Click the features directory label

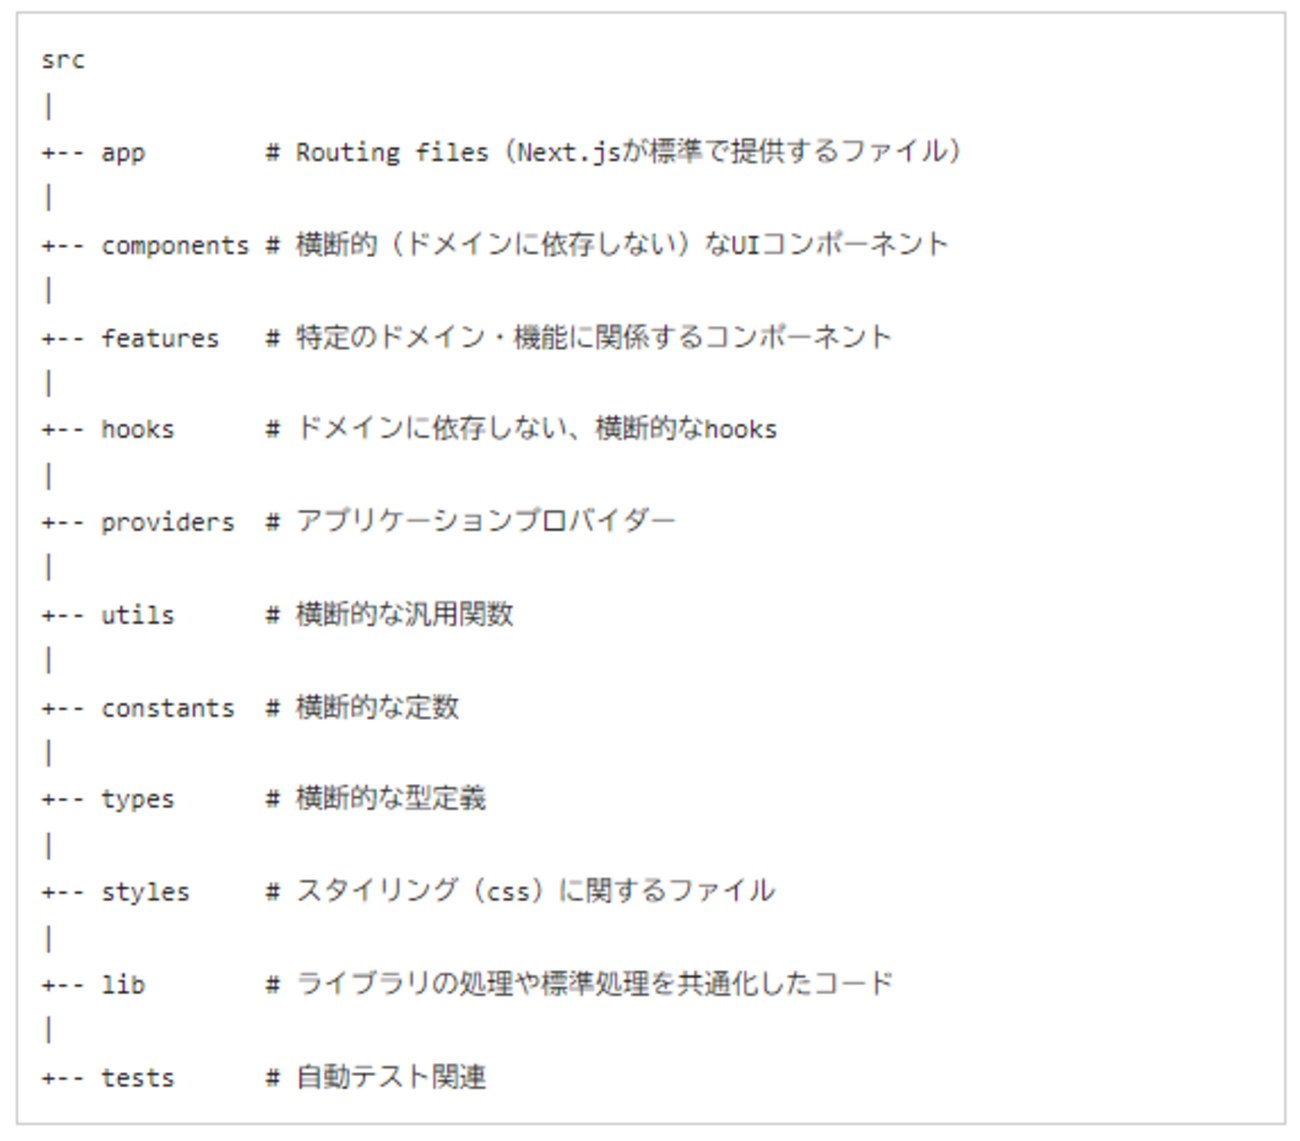160,338
